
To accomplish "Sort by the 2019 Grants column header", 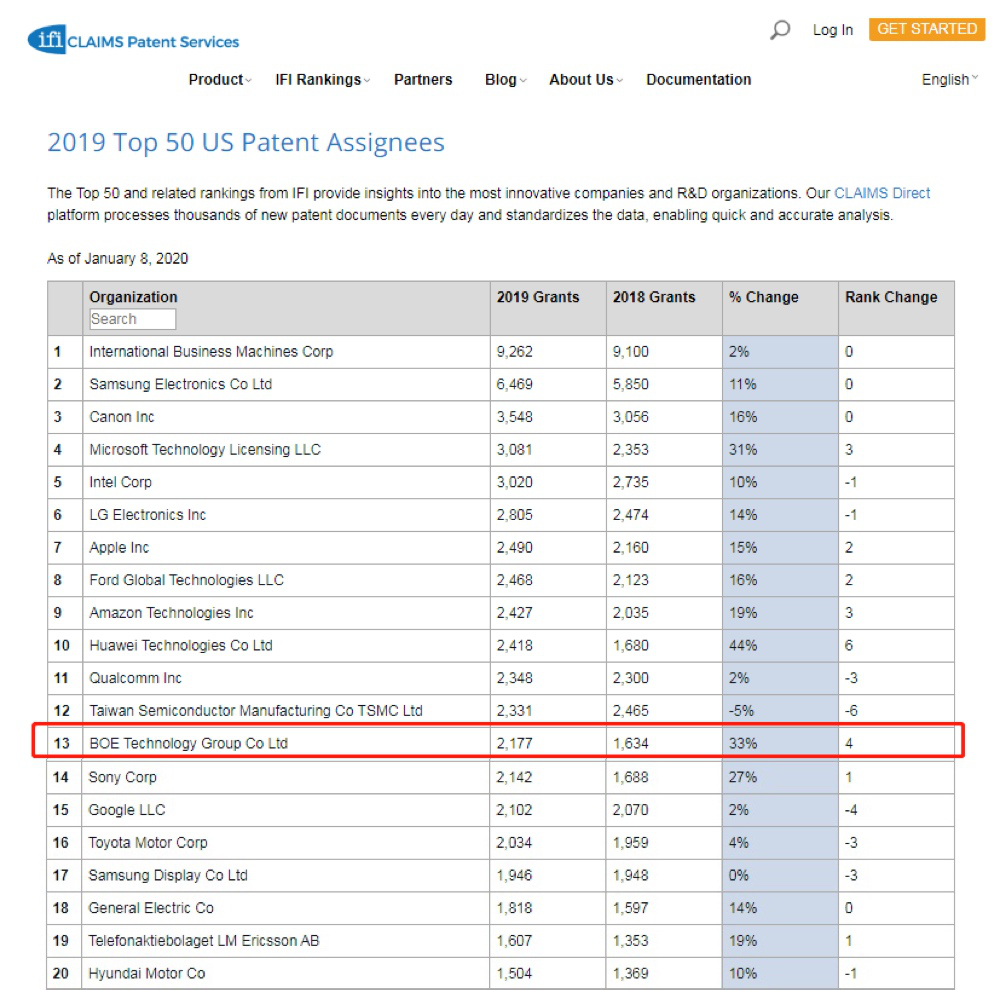I will (x=537, y=297).
